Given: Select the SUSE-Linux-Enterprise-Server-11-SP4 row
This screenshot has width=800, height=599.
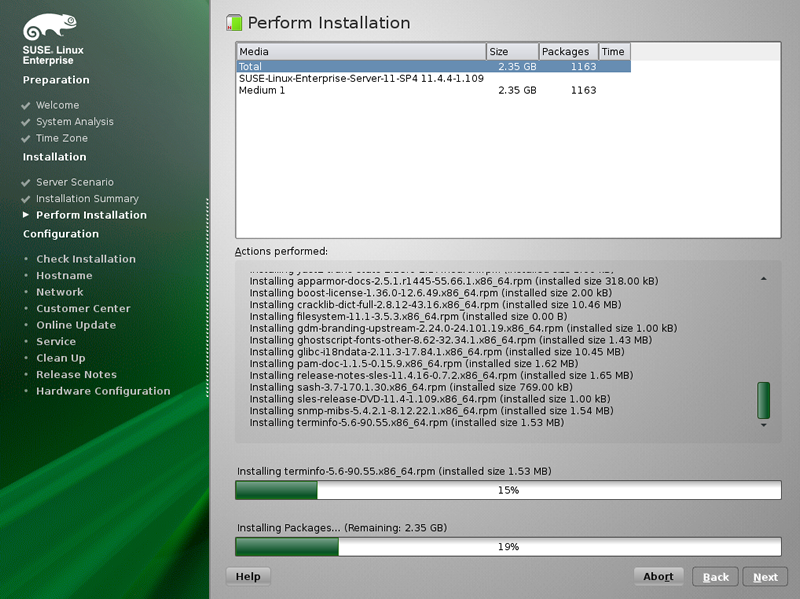Looking at the screenshot, I should (x=434, y=79).
